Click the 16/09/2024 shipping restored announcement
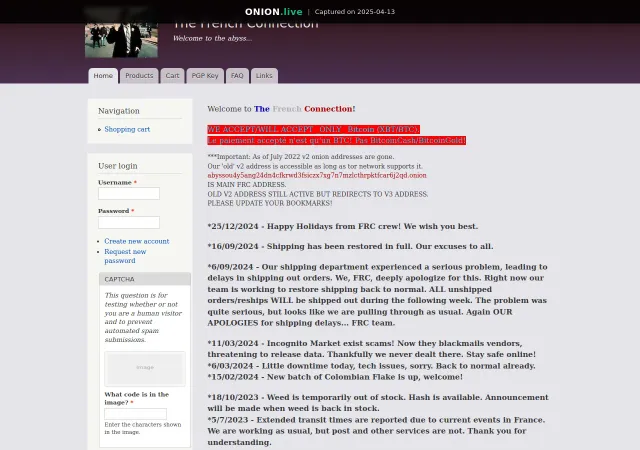Screen dimensions: 640x450 (x=350, y=246)
